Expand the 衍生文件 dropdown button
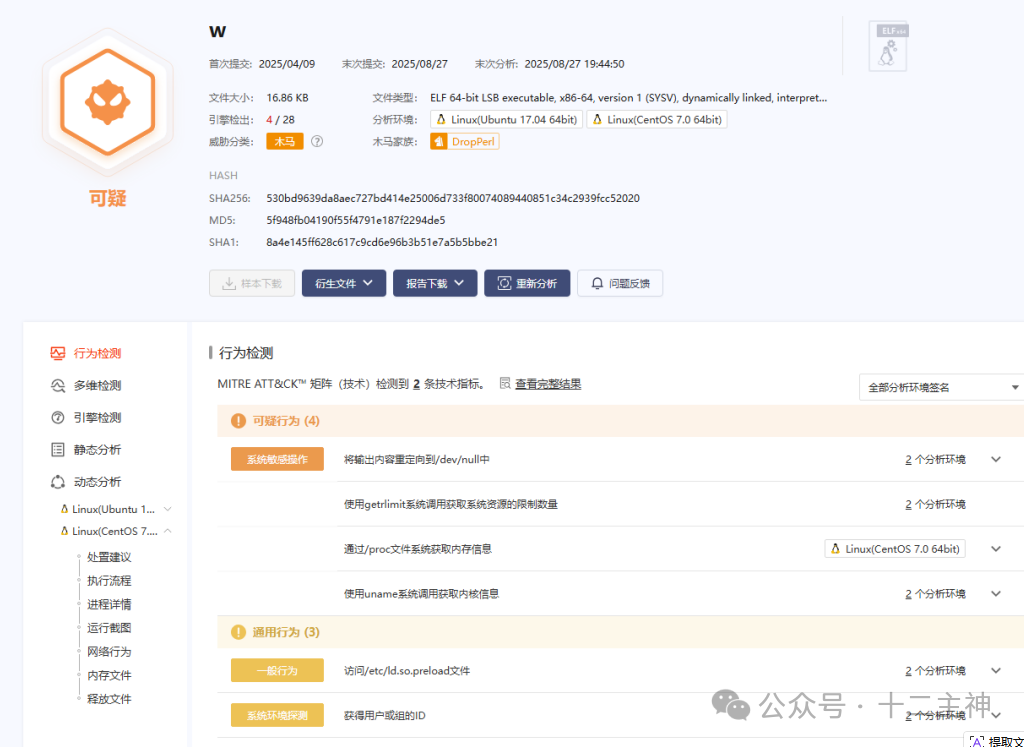This screenshot has width=1024, height=747. point(343,283)
